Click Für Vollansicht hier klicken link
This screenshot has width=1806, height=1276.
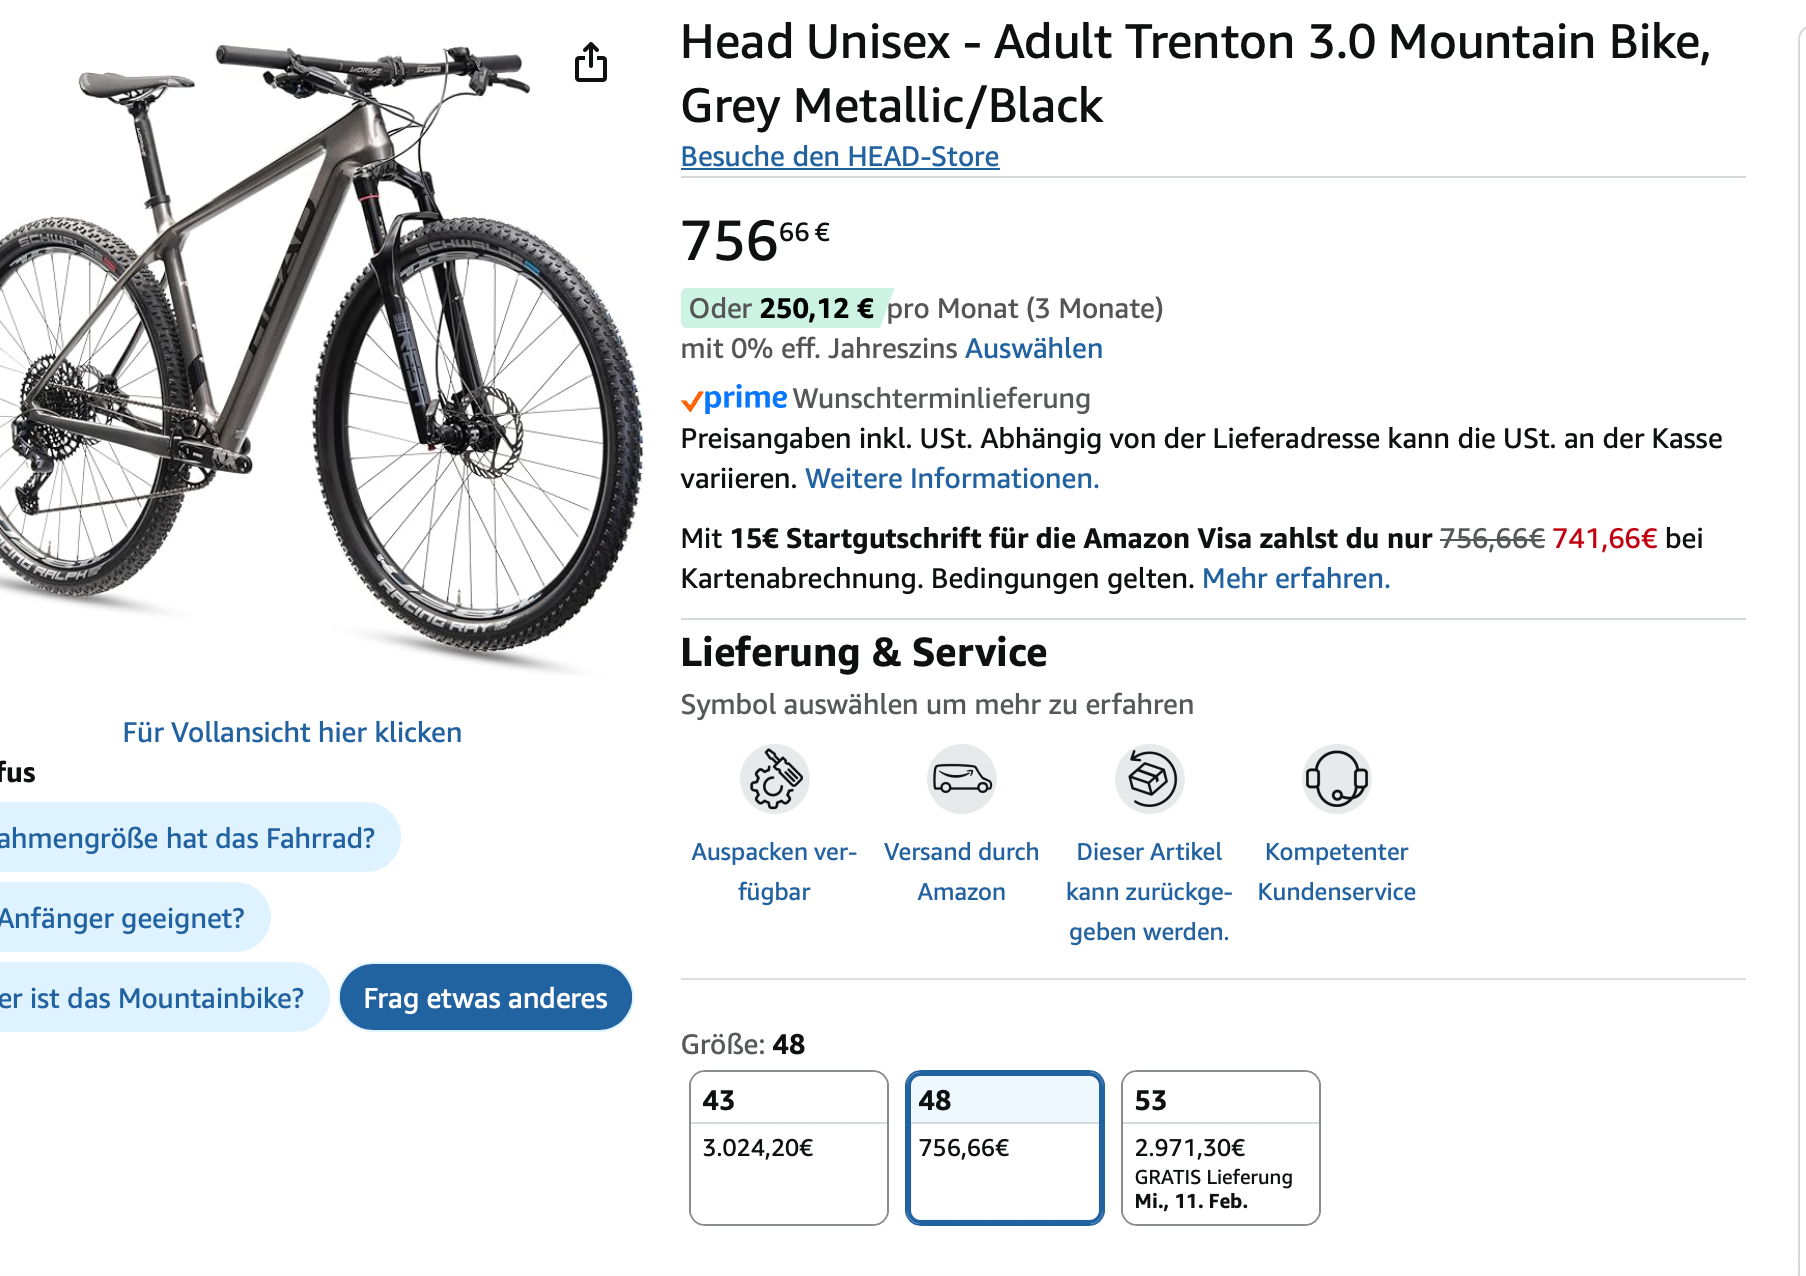292,733
